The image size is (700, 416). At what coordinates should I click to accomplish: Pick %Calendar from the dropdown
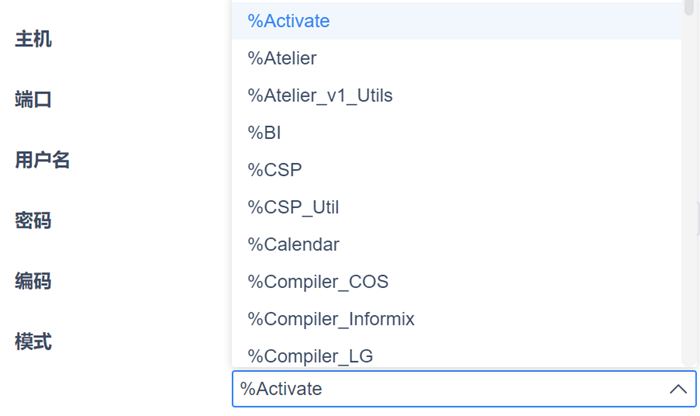pyautogui.click(x=294, y=245)
